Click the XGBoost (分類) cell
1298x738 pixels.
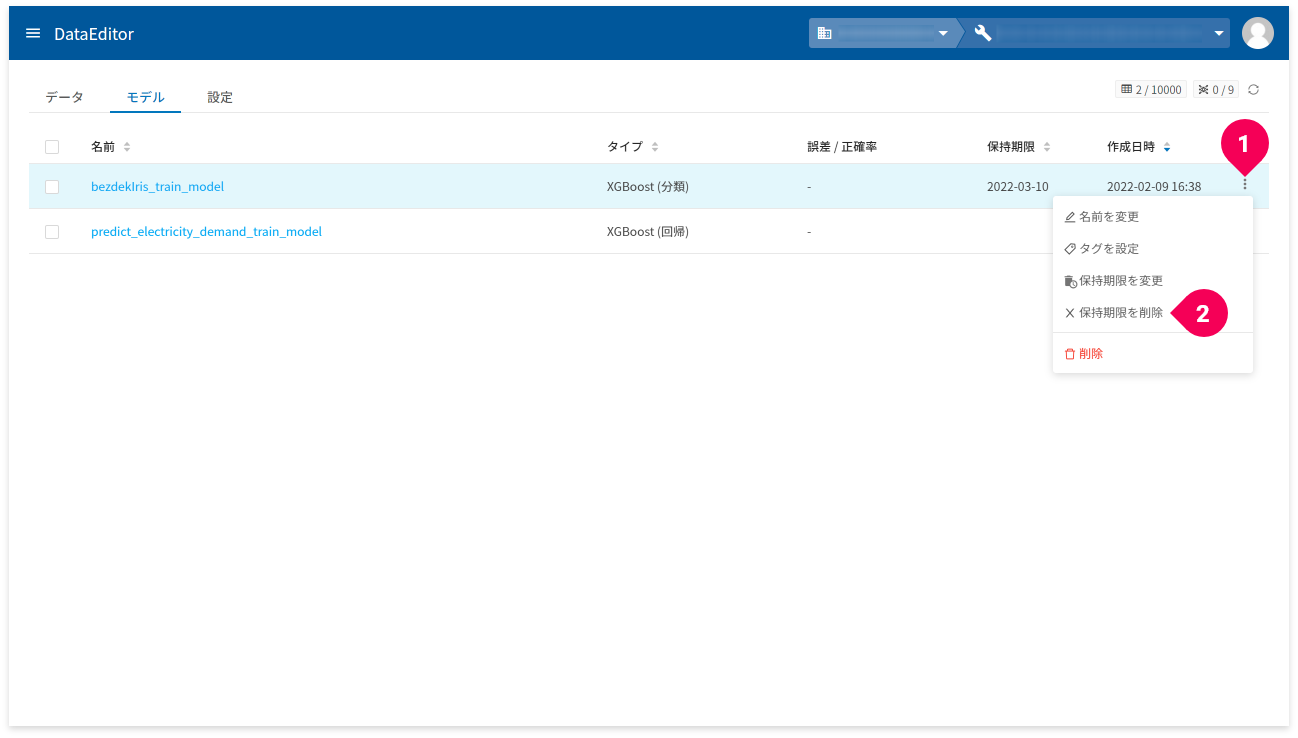648,187
